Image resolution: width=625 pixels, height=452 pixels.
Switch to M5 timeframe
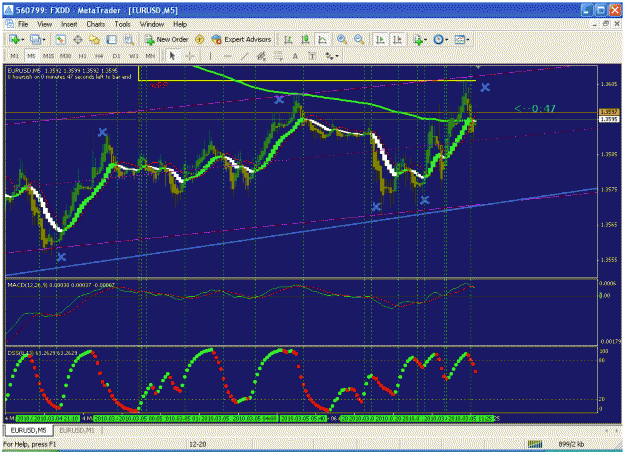[31, 56]
